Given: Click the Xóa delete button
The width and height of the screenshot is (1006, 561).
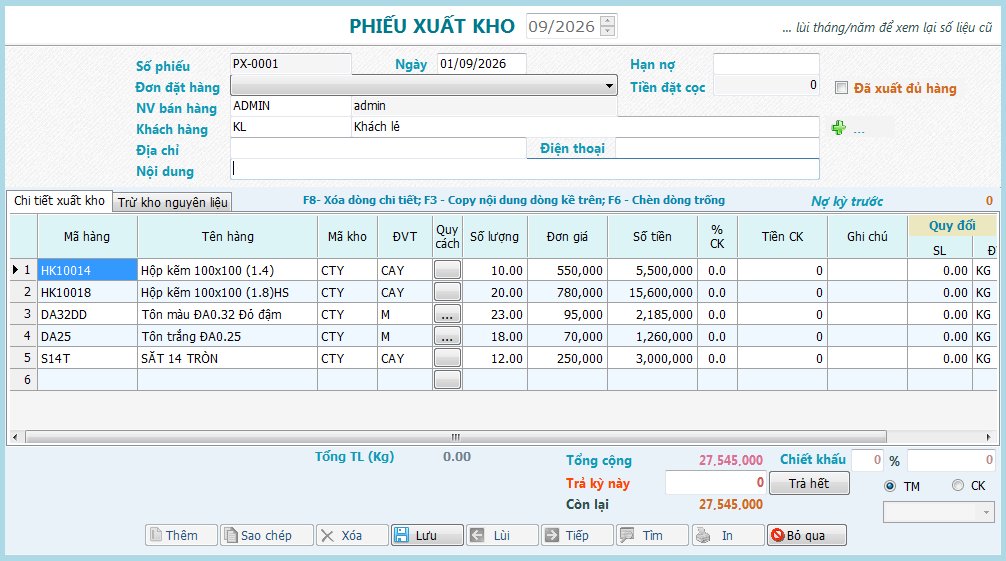Looking at the screenshot, I should pyautogui.click(x=352, y=535).
